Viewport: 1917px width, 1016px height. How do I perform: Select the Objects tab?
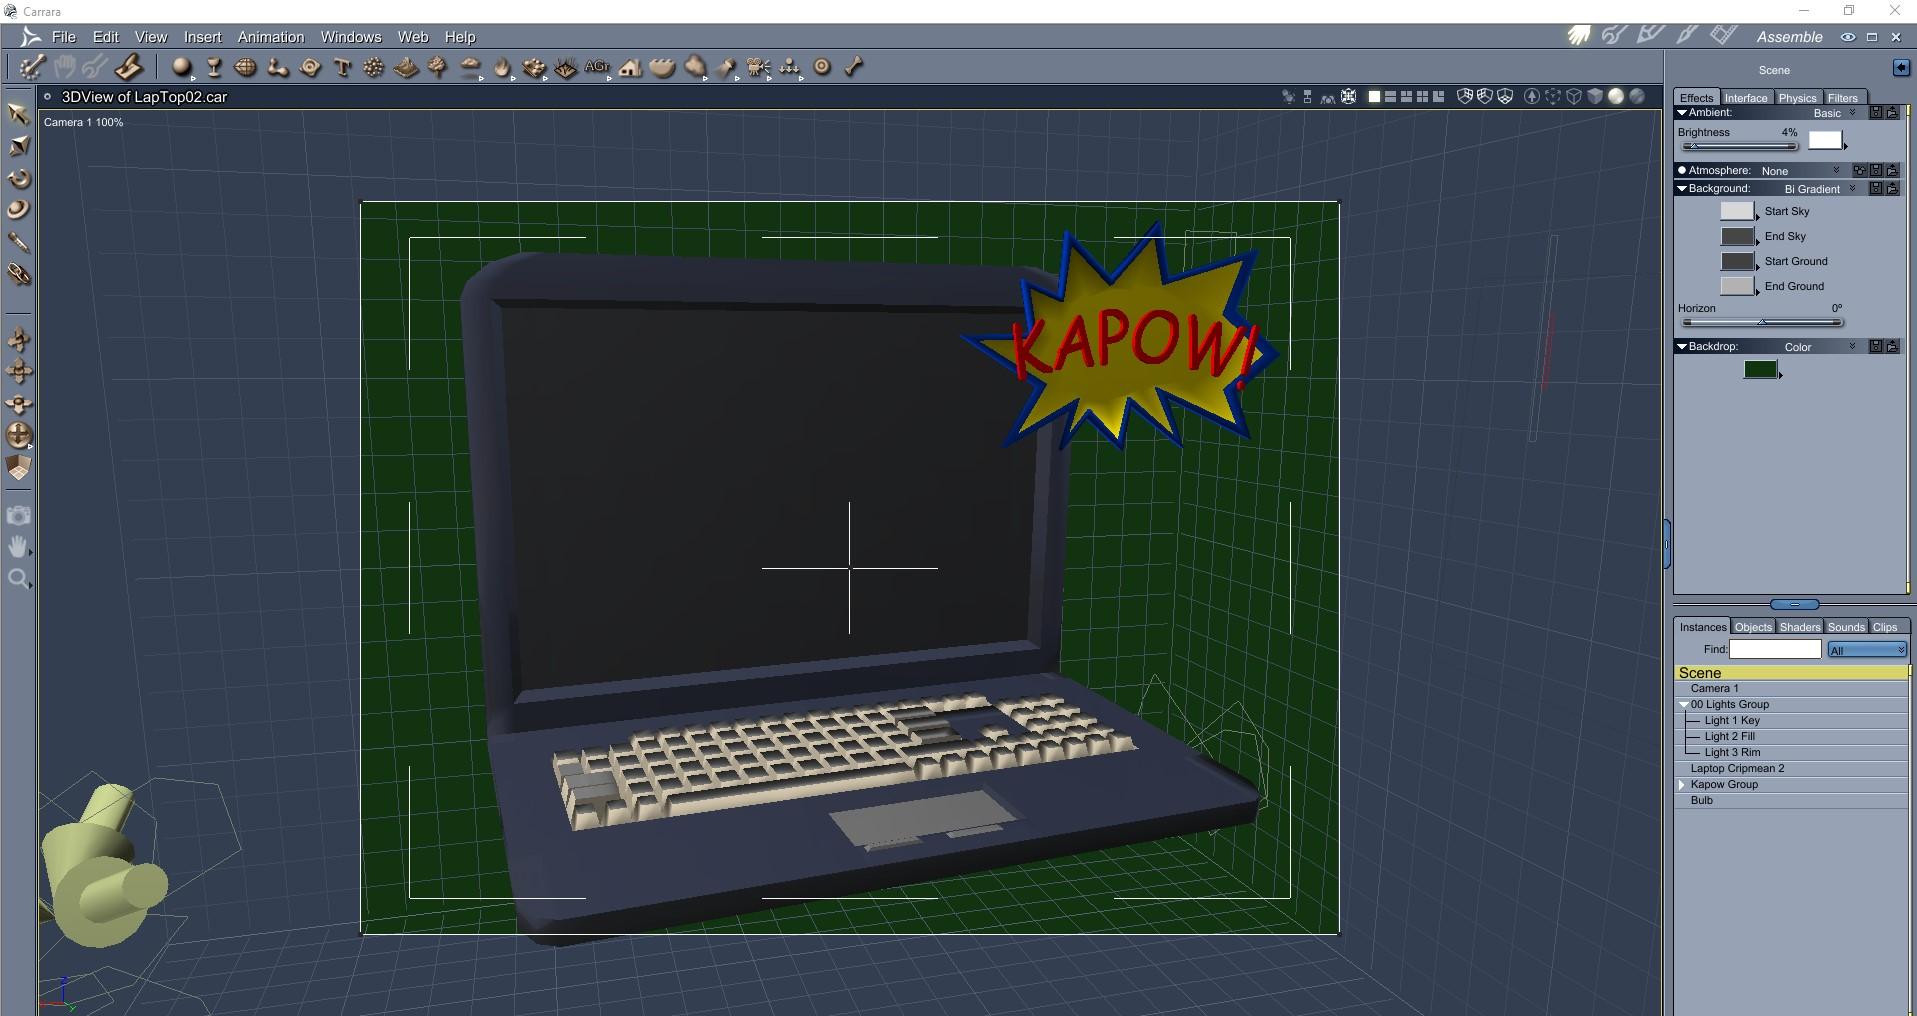1753,627
